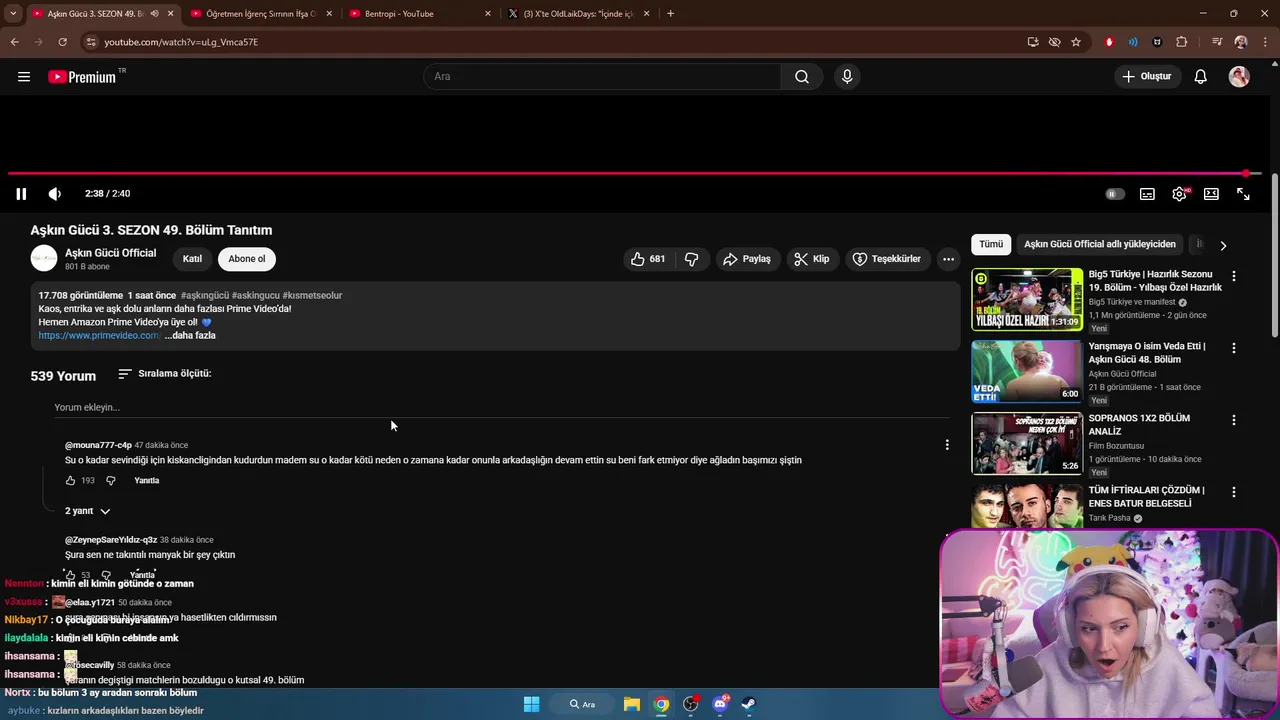Open YouTube notifications bell
The width and height of the screenshot is (1280, 720).
(x=1201, y=77)
